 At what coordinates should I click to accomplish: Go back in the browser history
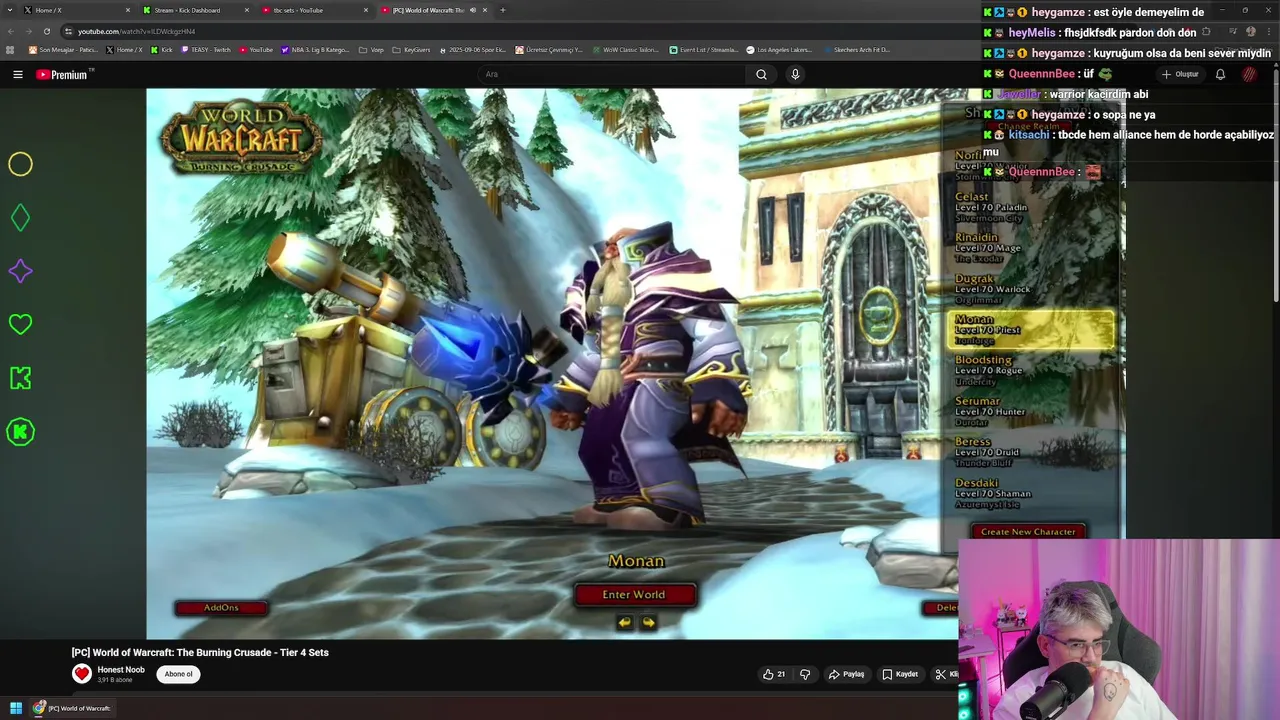(x=10, y=31)
